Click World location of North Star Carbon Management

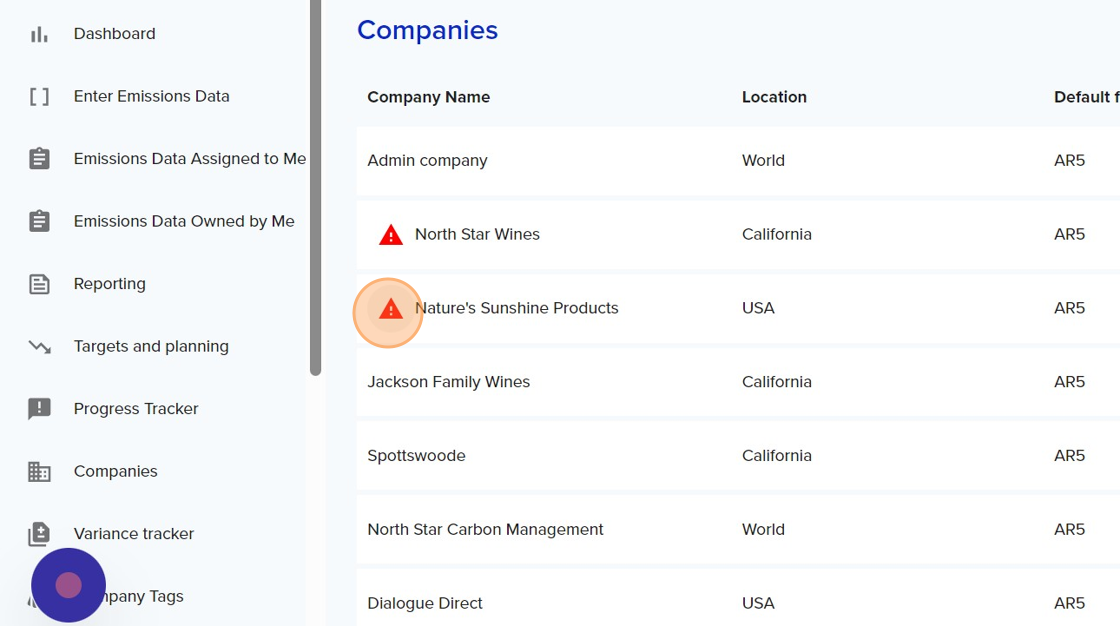tap(763, 530)
